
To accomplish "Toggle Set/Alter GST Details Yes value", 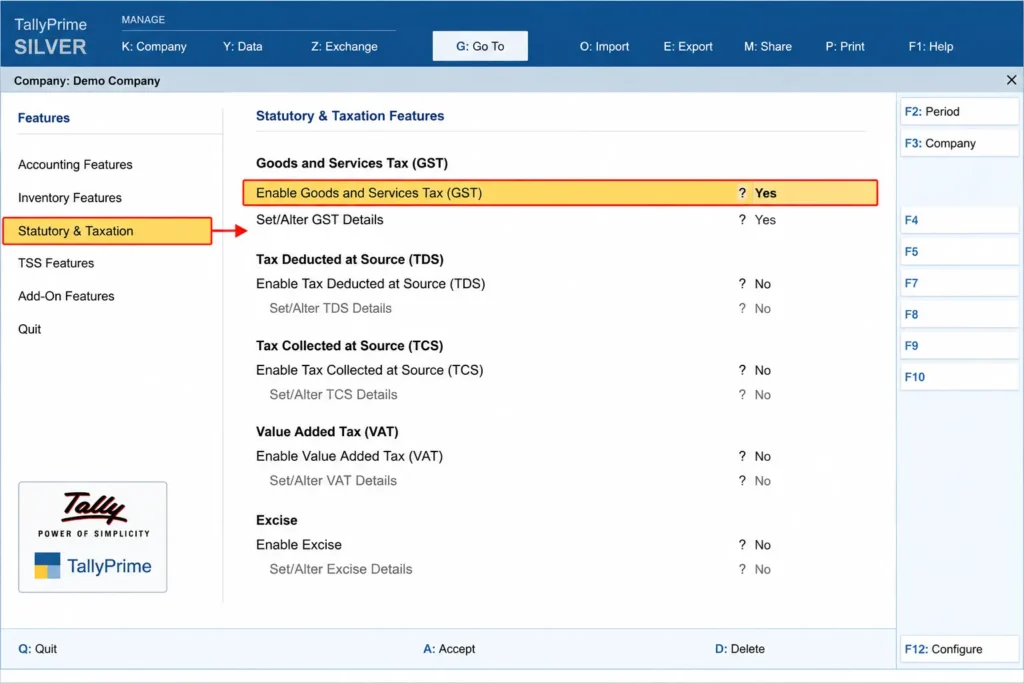I will 765,220.
